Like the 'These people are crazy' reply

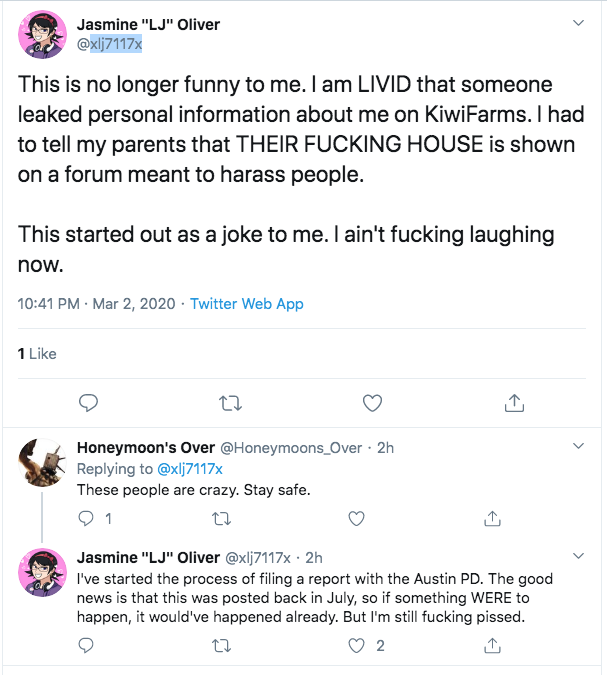[x=356, y=518]
